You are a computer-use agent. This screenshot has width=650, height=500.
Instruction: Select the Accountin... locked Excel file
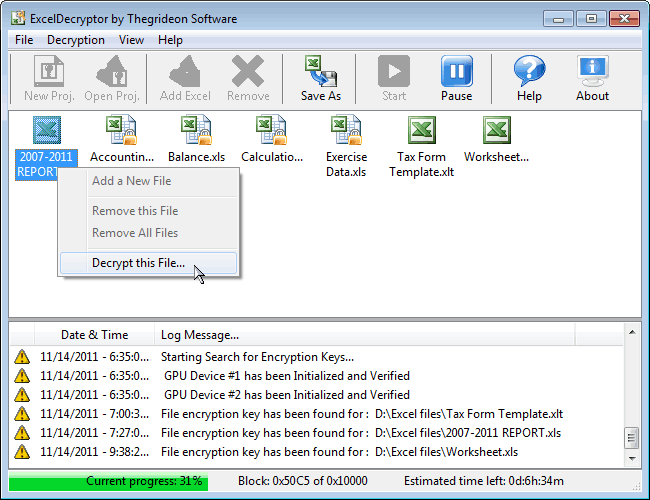pyautogui.click(x=121, y=130)
